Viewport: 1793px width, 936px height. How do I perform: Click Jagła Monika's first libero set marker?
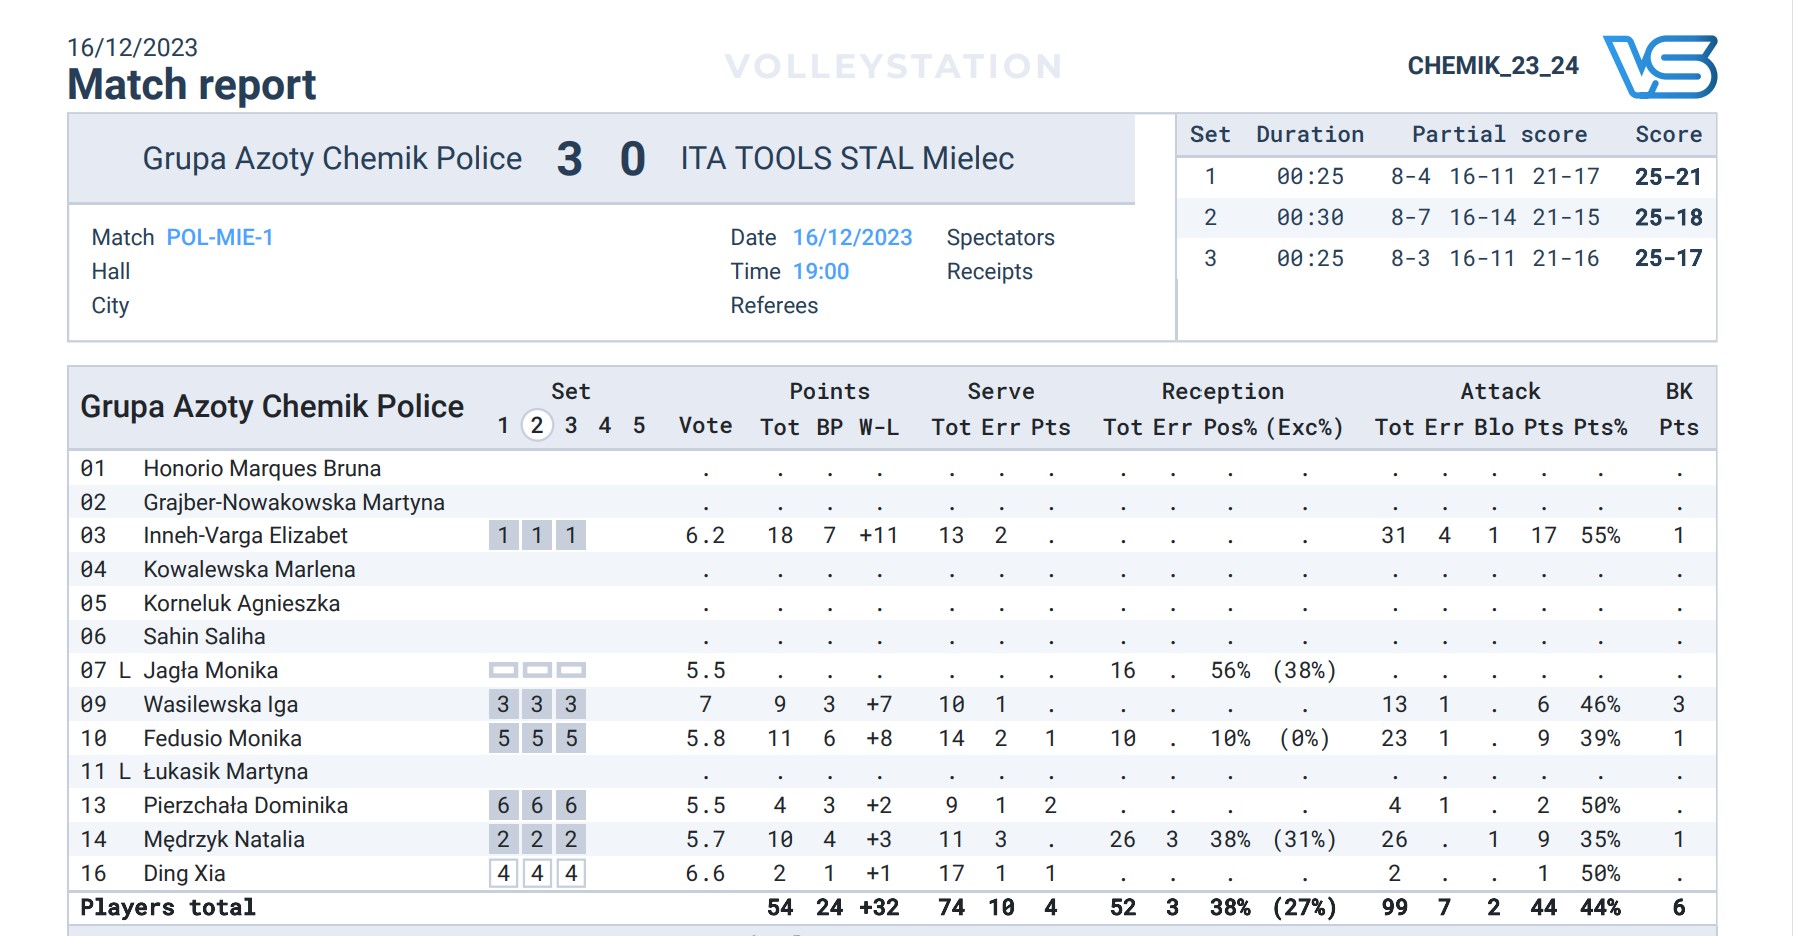(503, 670)
